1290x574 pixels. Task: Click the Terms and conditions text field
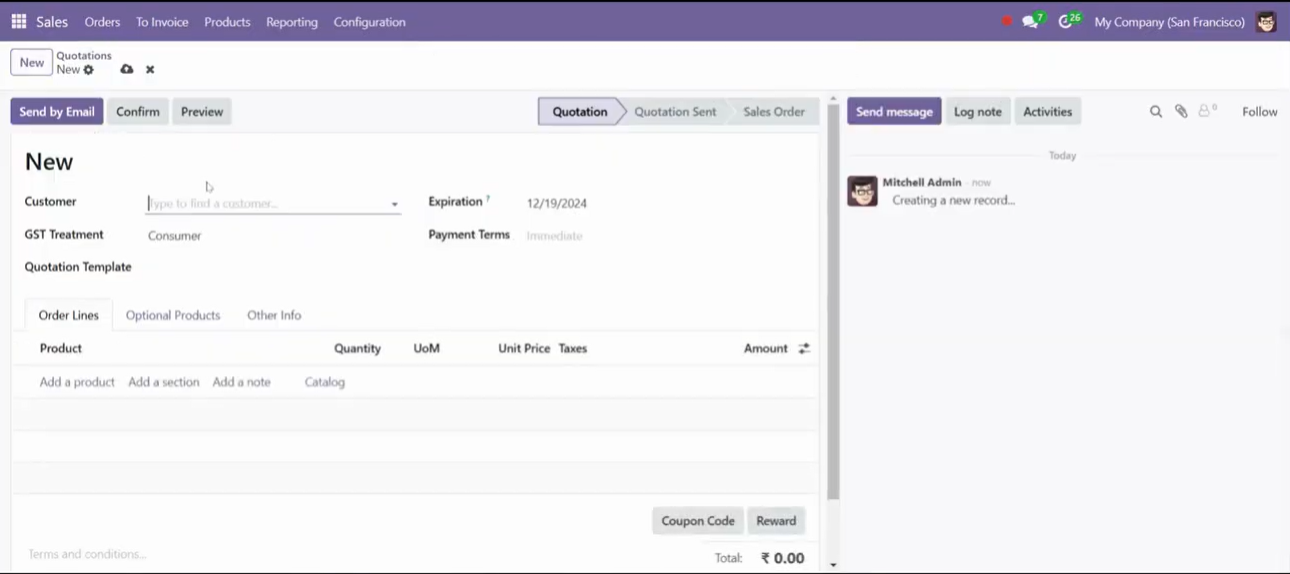[87, 554]
